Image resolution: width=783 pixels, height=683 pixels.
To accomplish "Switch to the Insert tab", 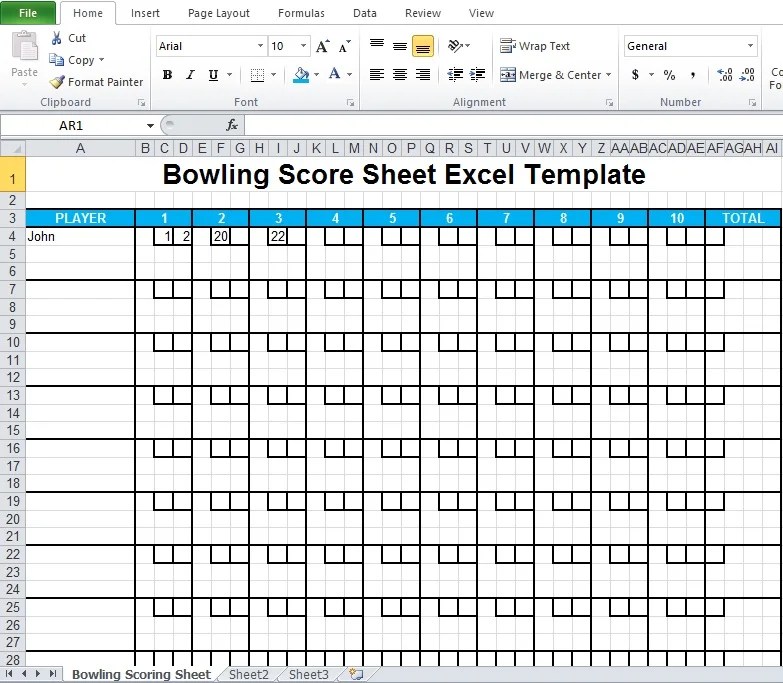I will tap(145, 13).
